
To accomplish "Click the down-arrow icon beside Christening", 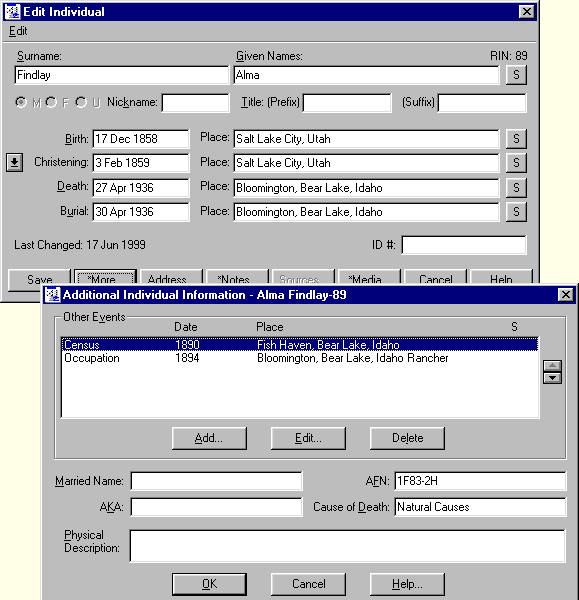I will (15, 162).
